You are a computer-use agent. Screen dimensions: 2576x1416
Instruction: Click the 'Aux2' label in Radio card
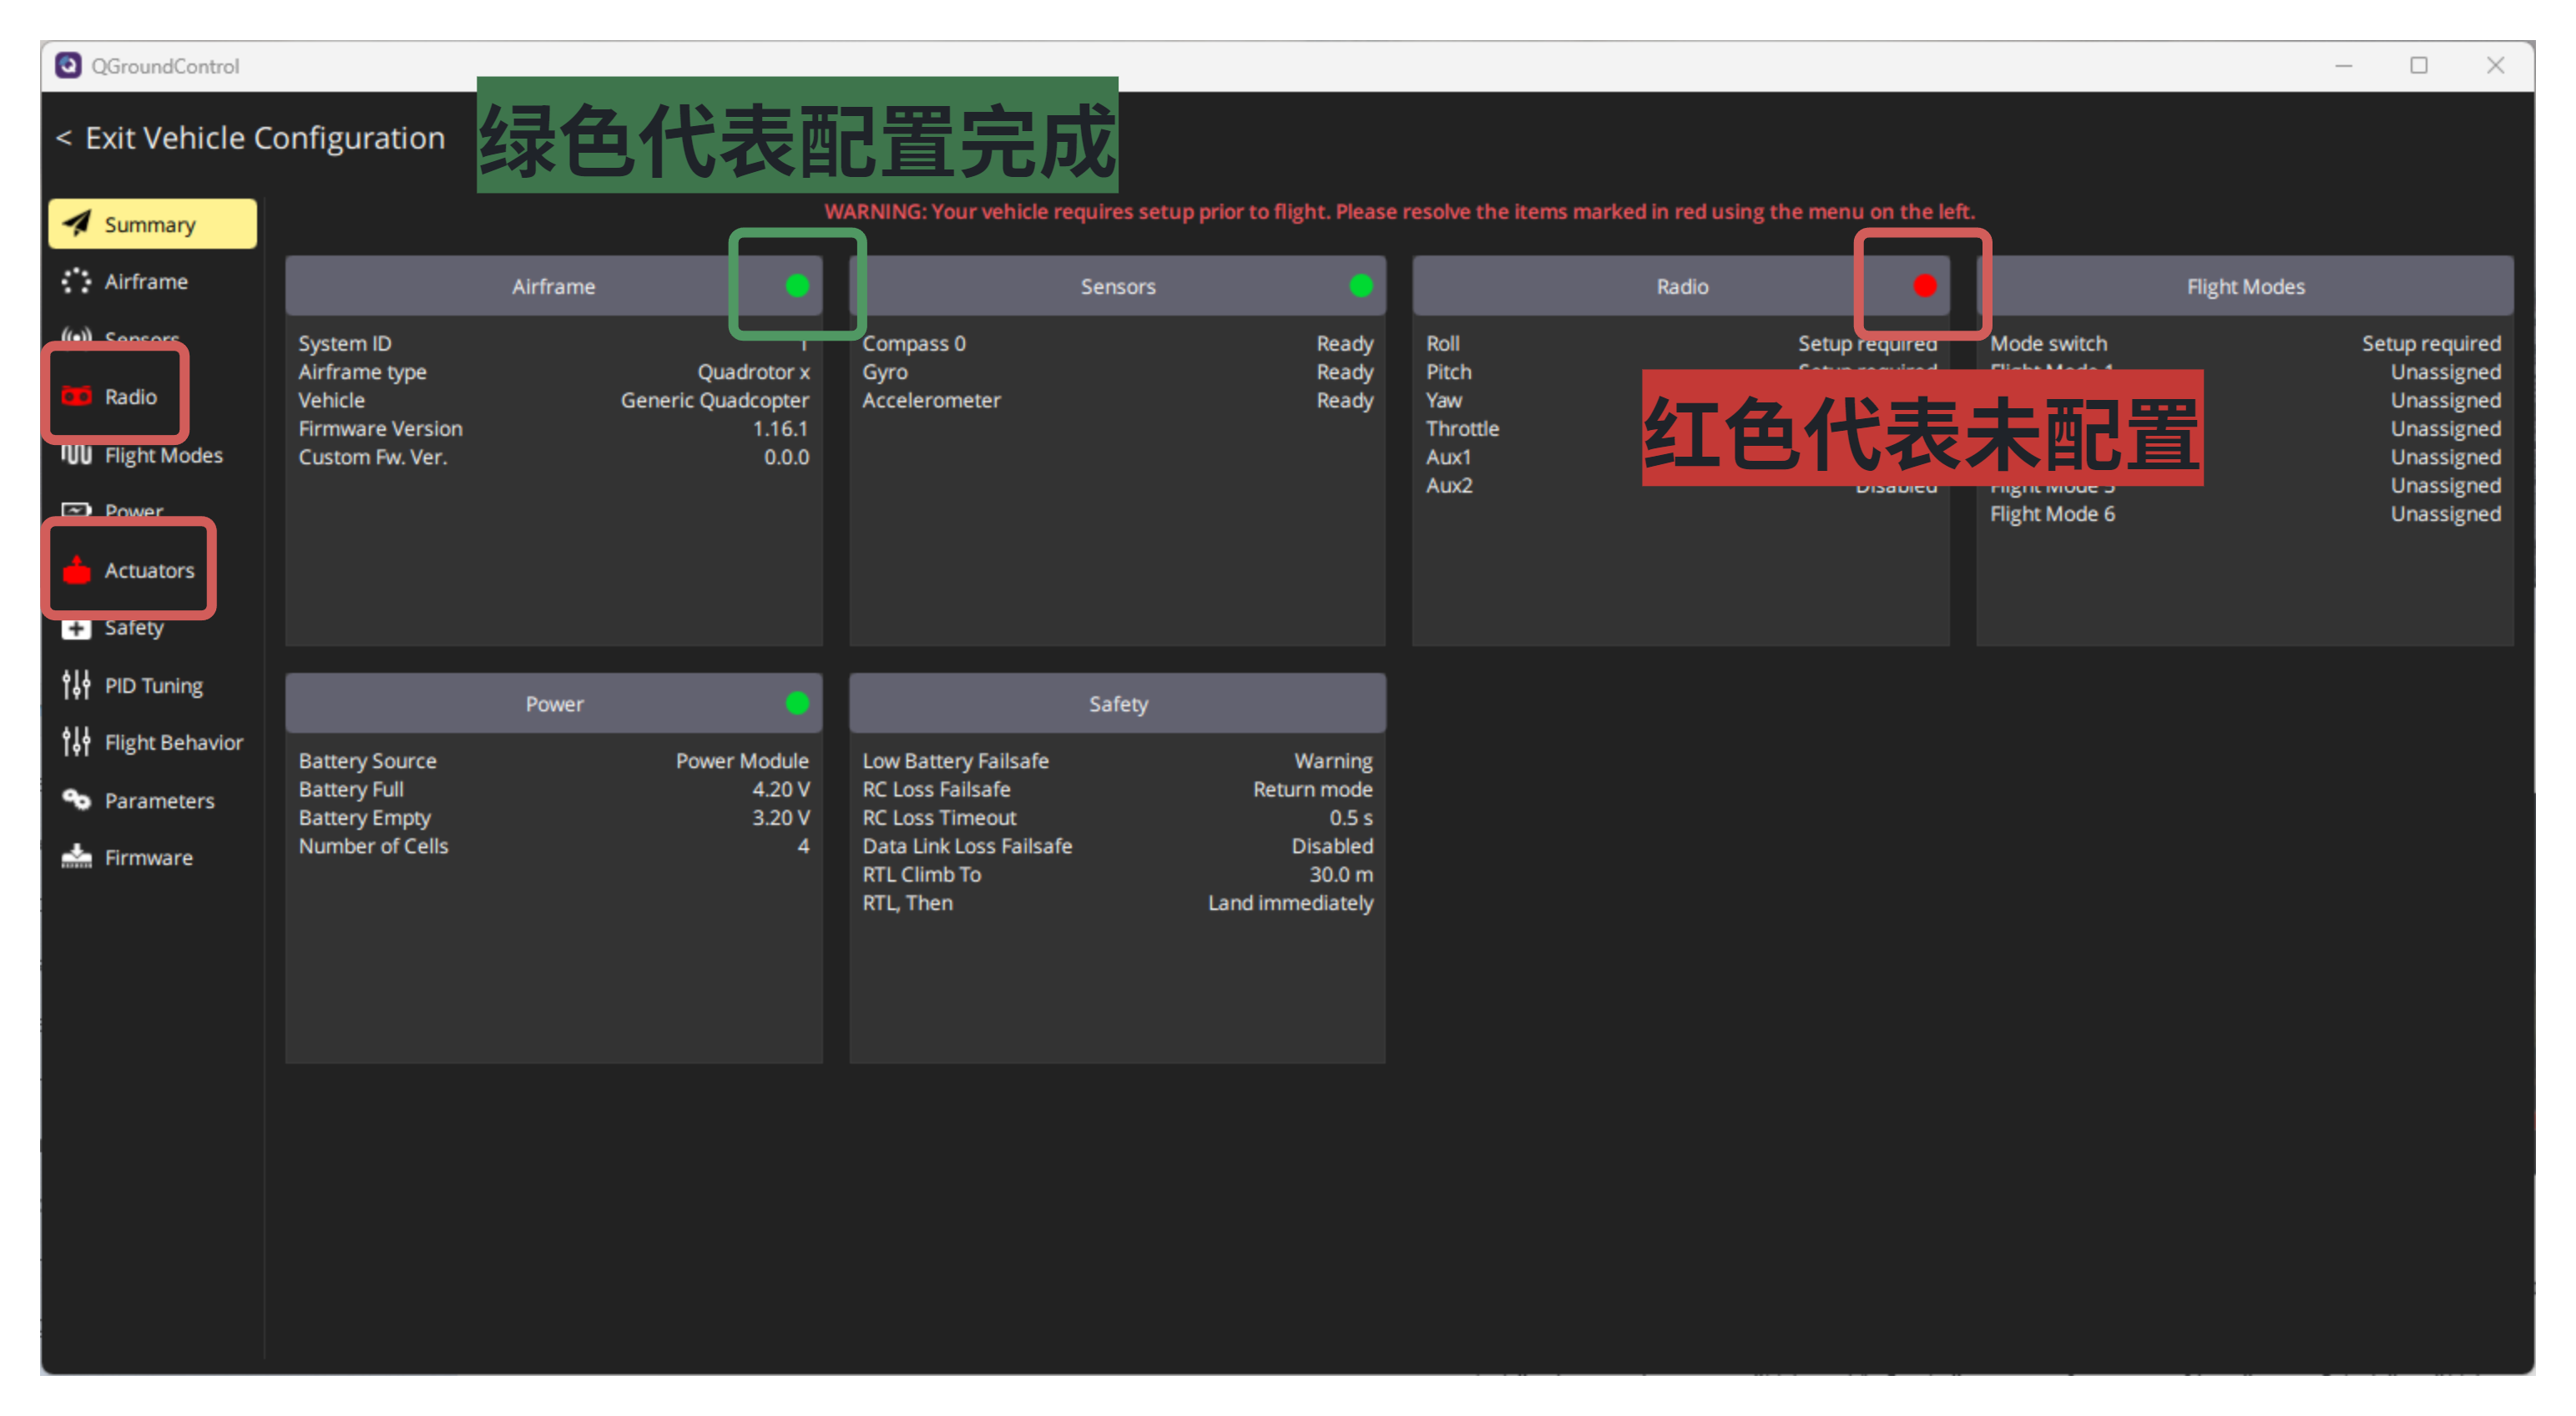coord(1449,485)
